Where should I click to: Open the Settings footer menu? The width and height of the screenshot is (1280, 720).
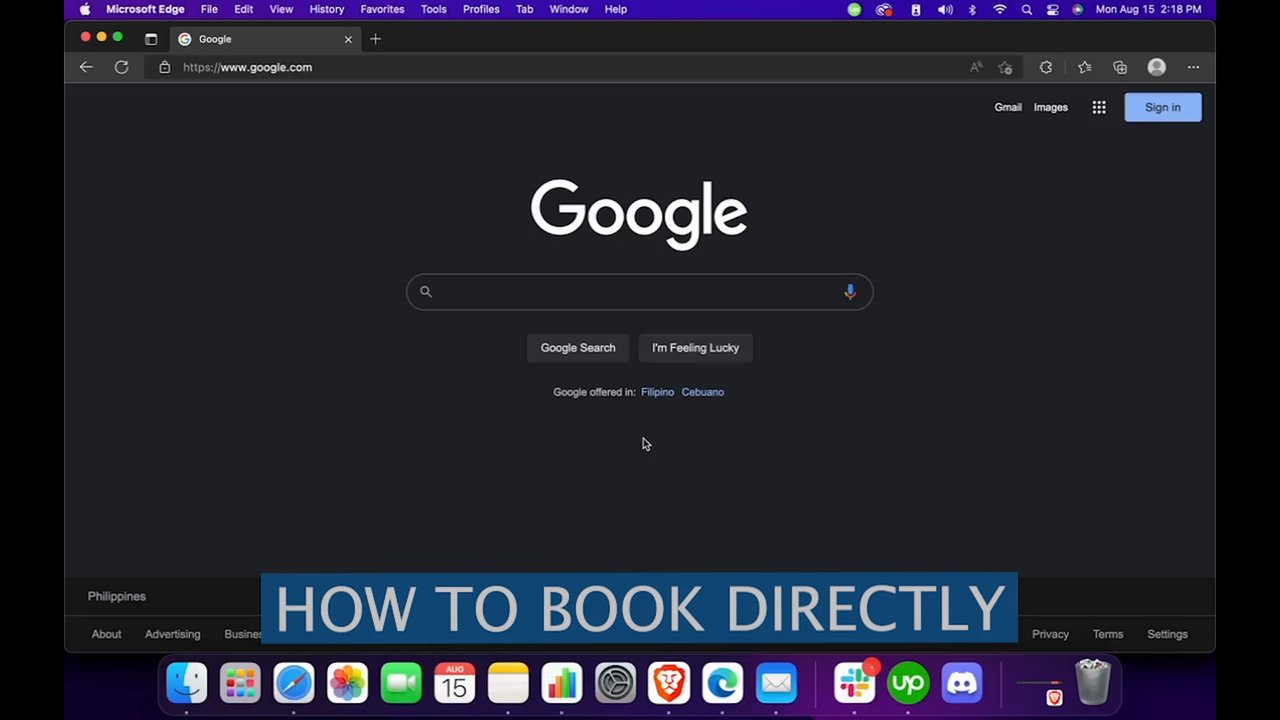[1167, 634]
